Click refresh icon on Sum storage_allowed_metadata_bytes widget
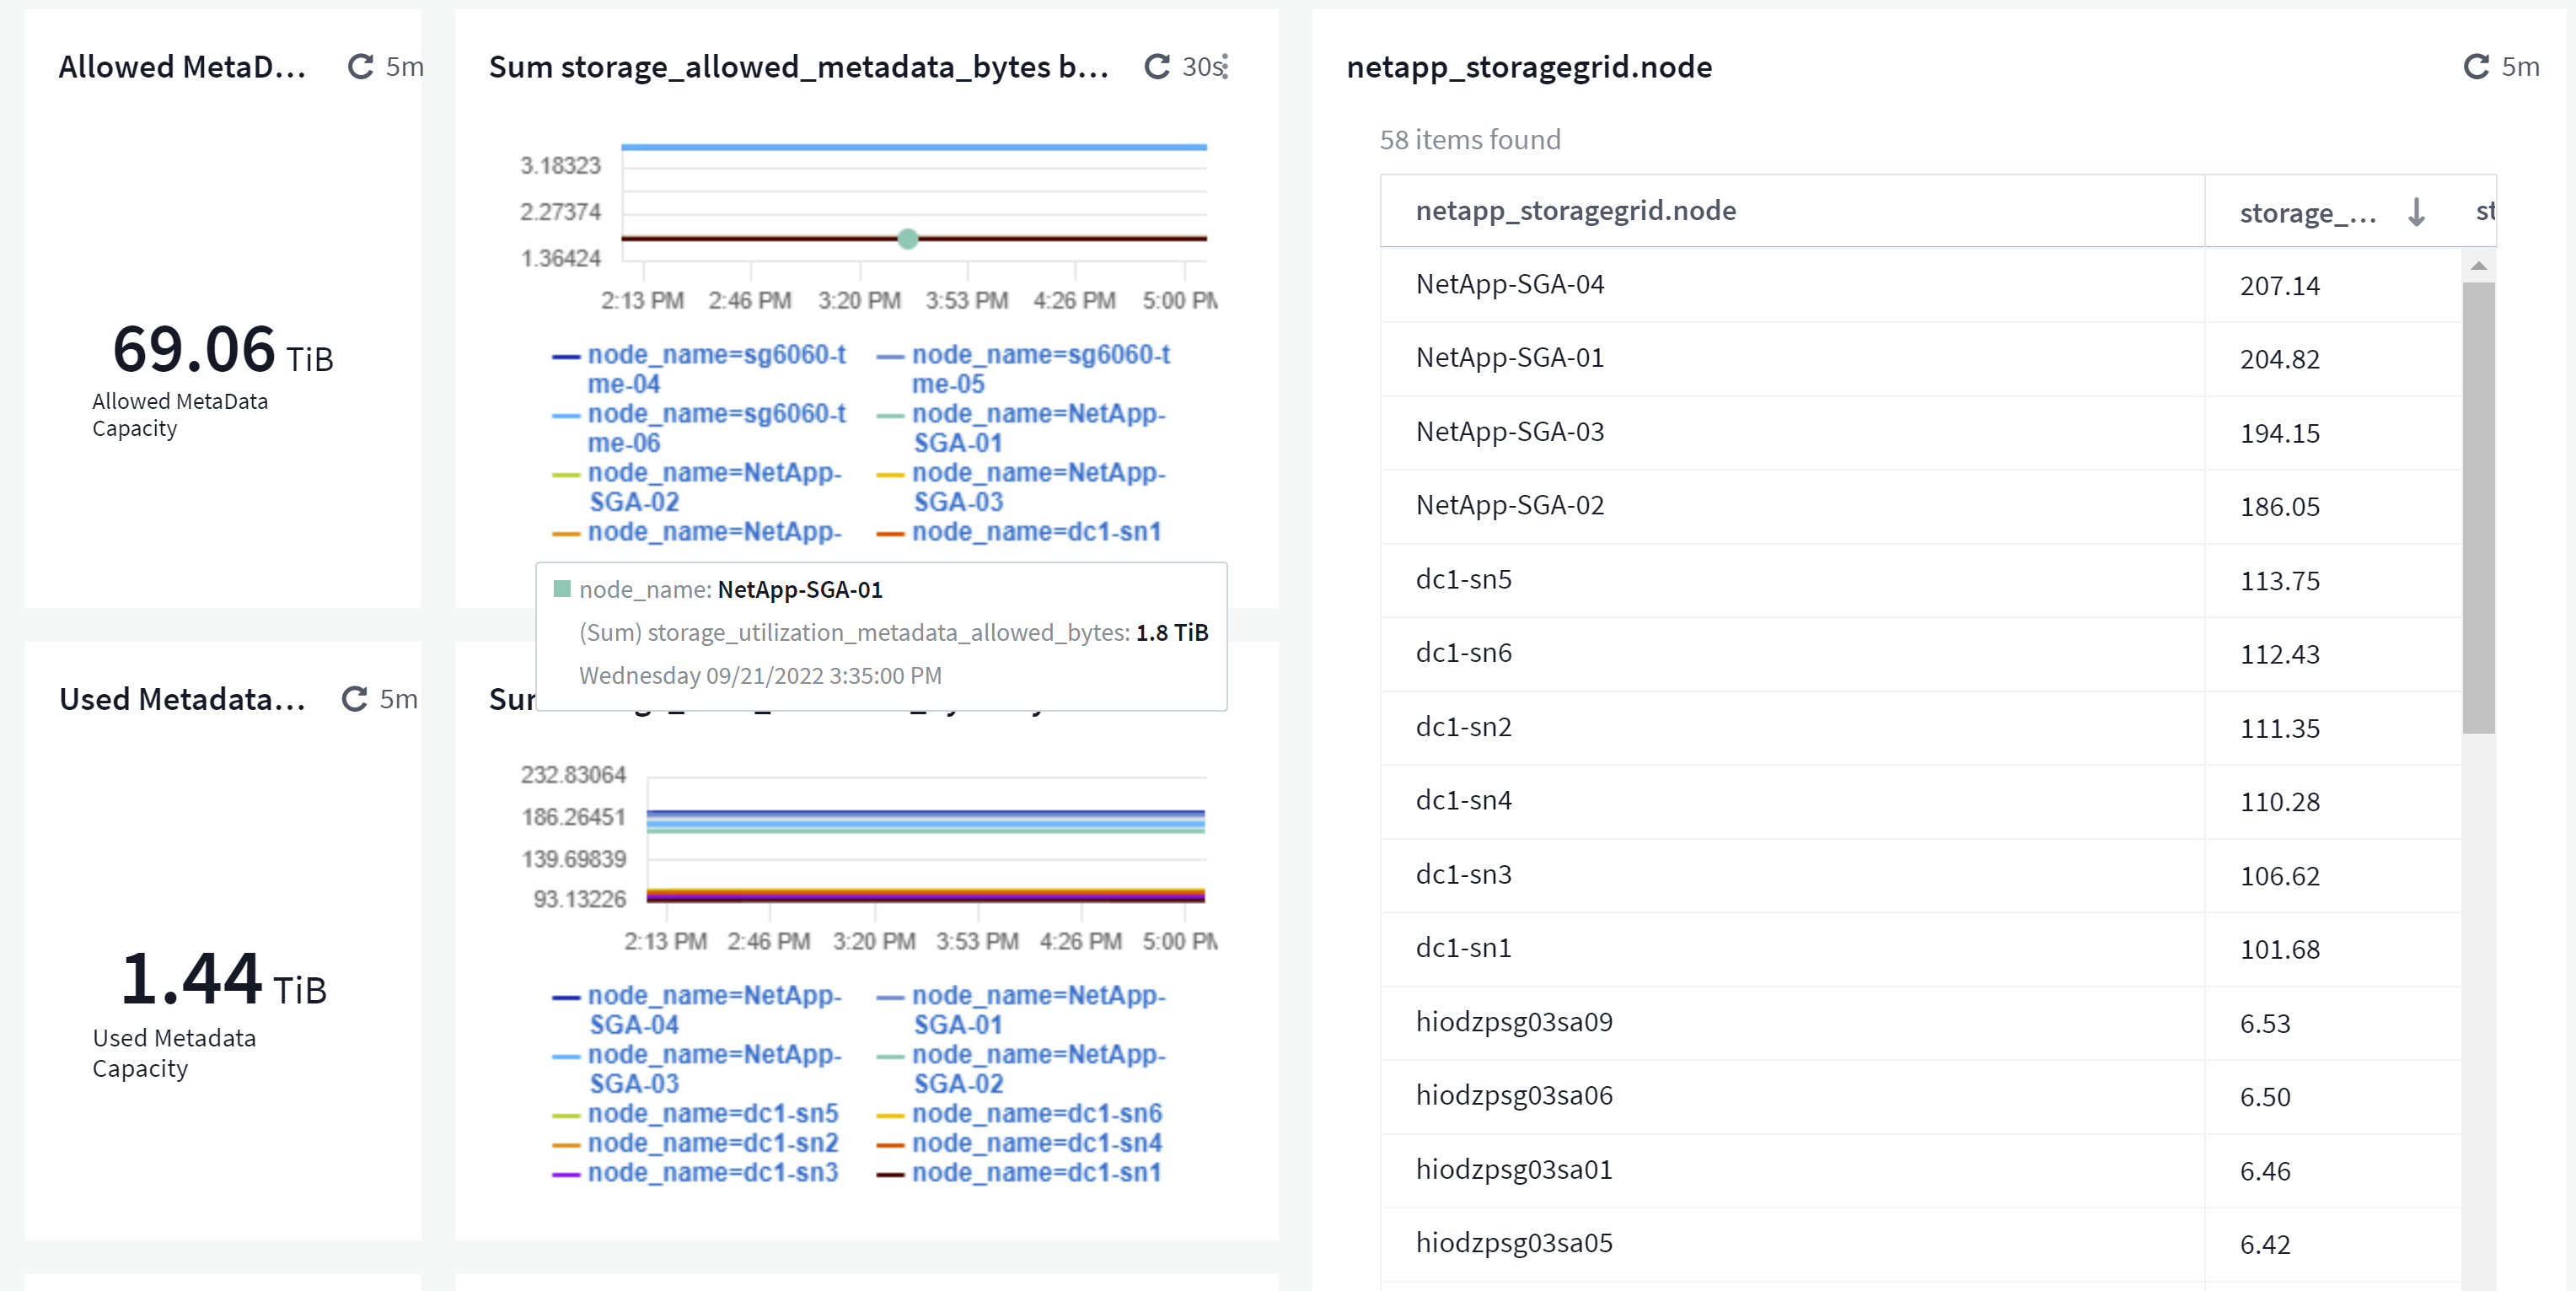The width and height of the screenshot is (2576, 1291). click(1156, 67)
